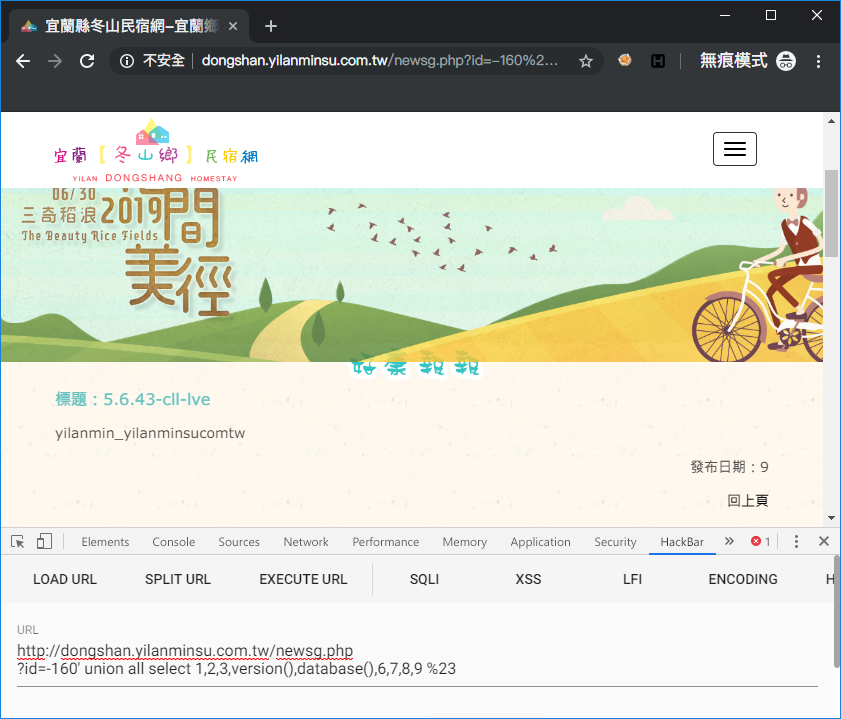841x719 pixels.
Task: Bookmark this page with the star icon
Action: (x=586, y=61)
